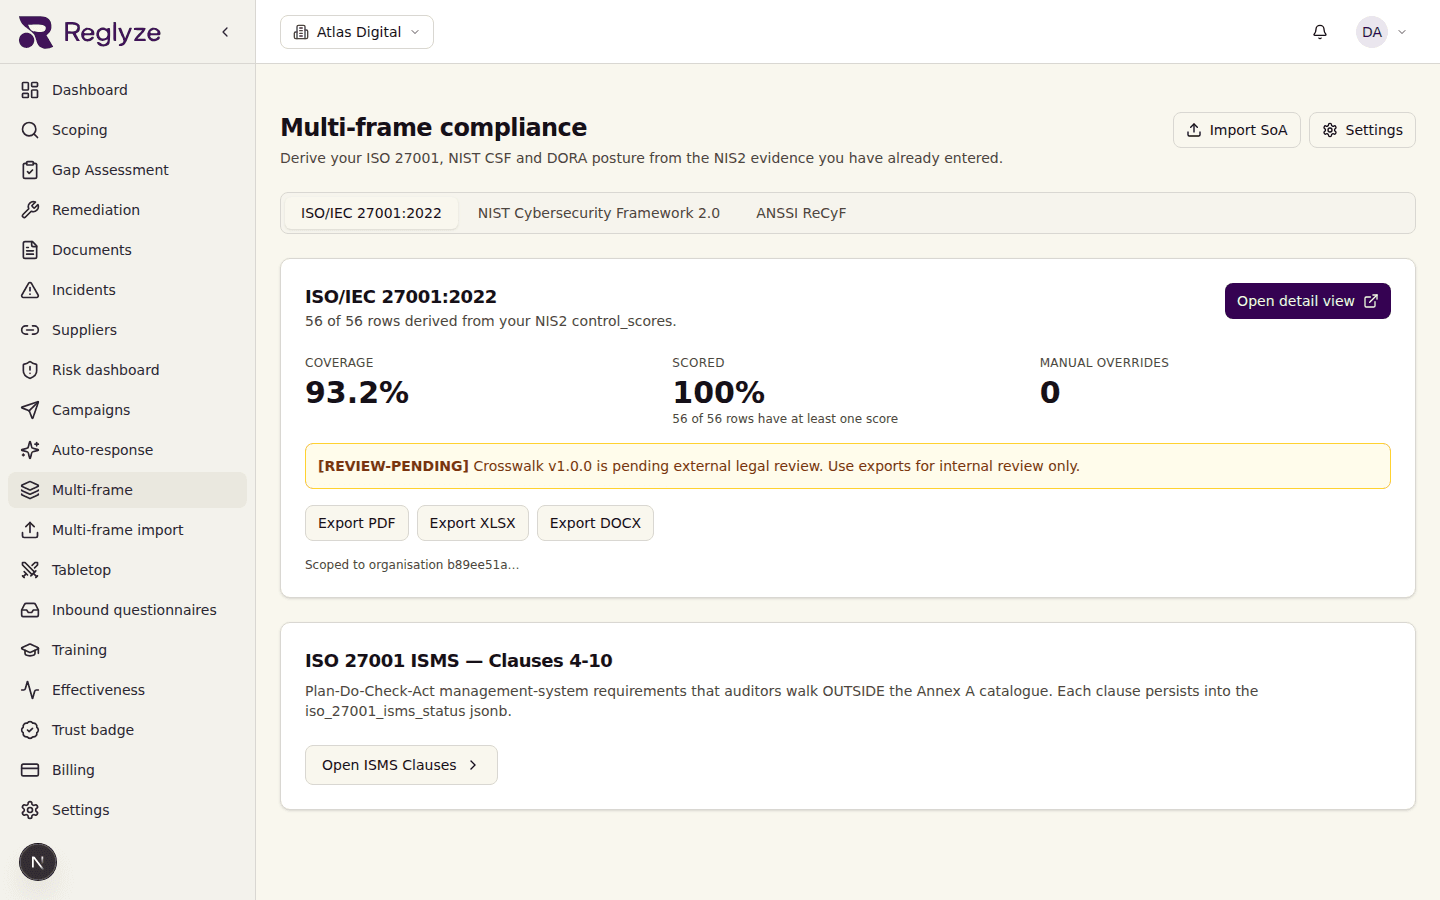Click the 'Multi-frame compliance' page title

click(434, 127)
